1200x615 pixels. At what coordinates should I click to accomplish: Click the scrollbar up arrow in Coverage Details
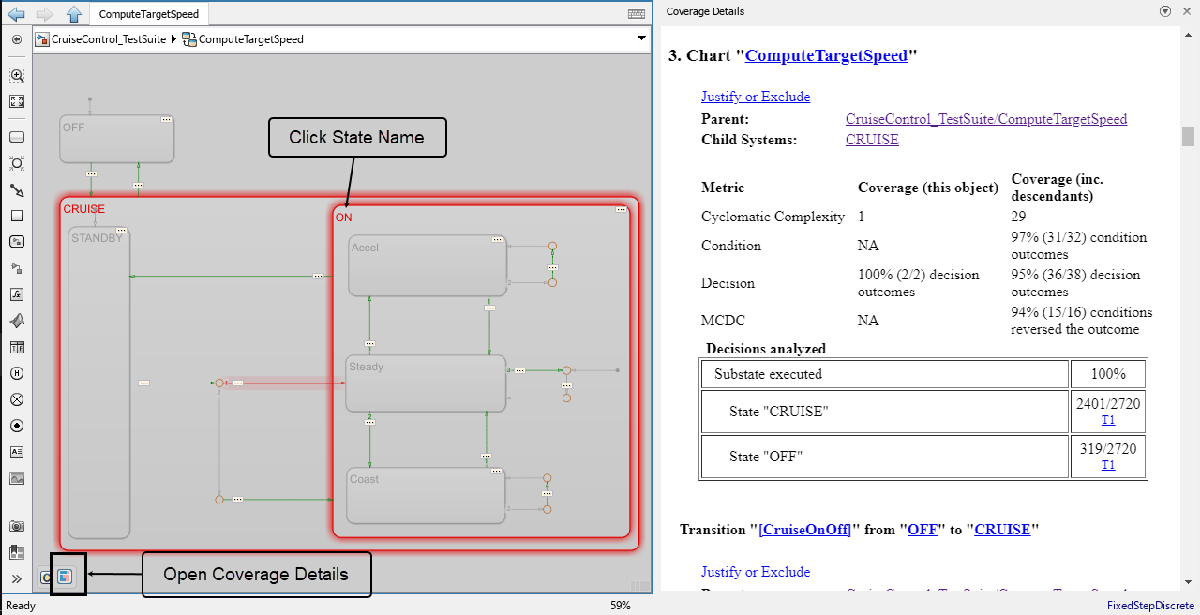coord(1188,34)
